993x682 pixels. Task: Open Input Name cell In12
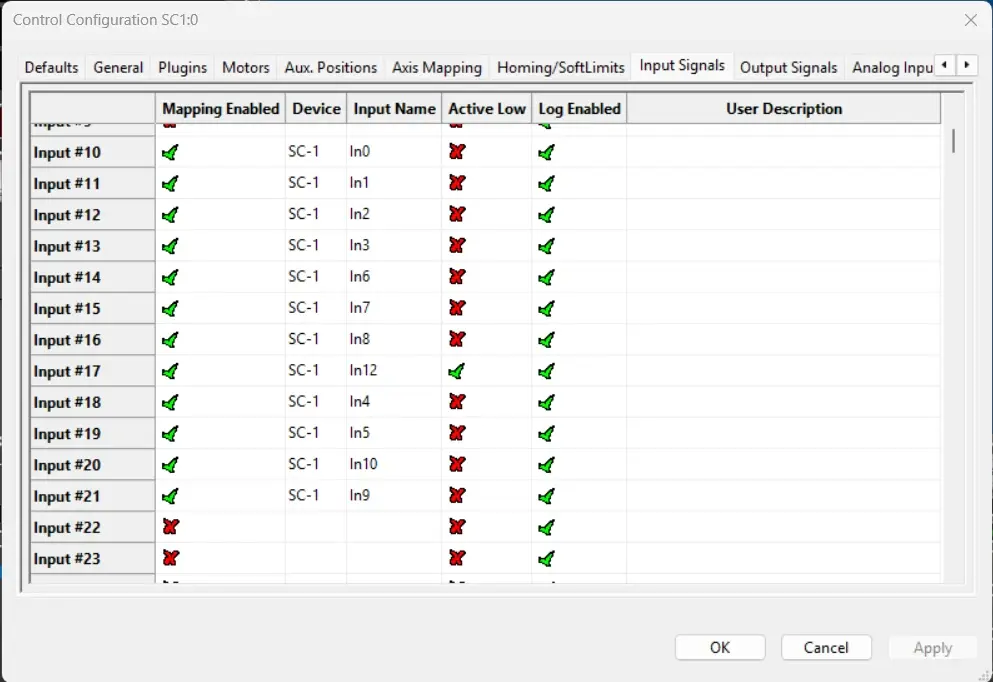click(394, 370)
